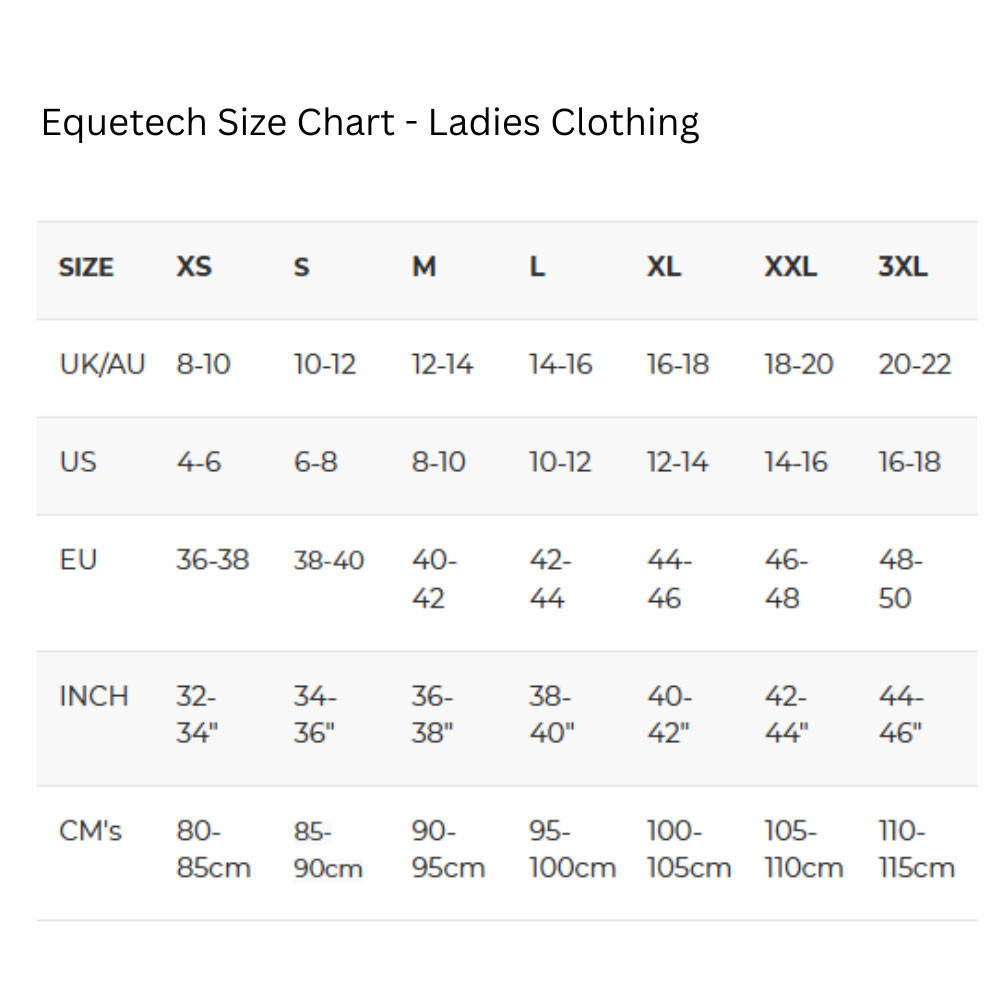
Task: Select the M column header
Action: click(x=424, y=267)
